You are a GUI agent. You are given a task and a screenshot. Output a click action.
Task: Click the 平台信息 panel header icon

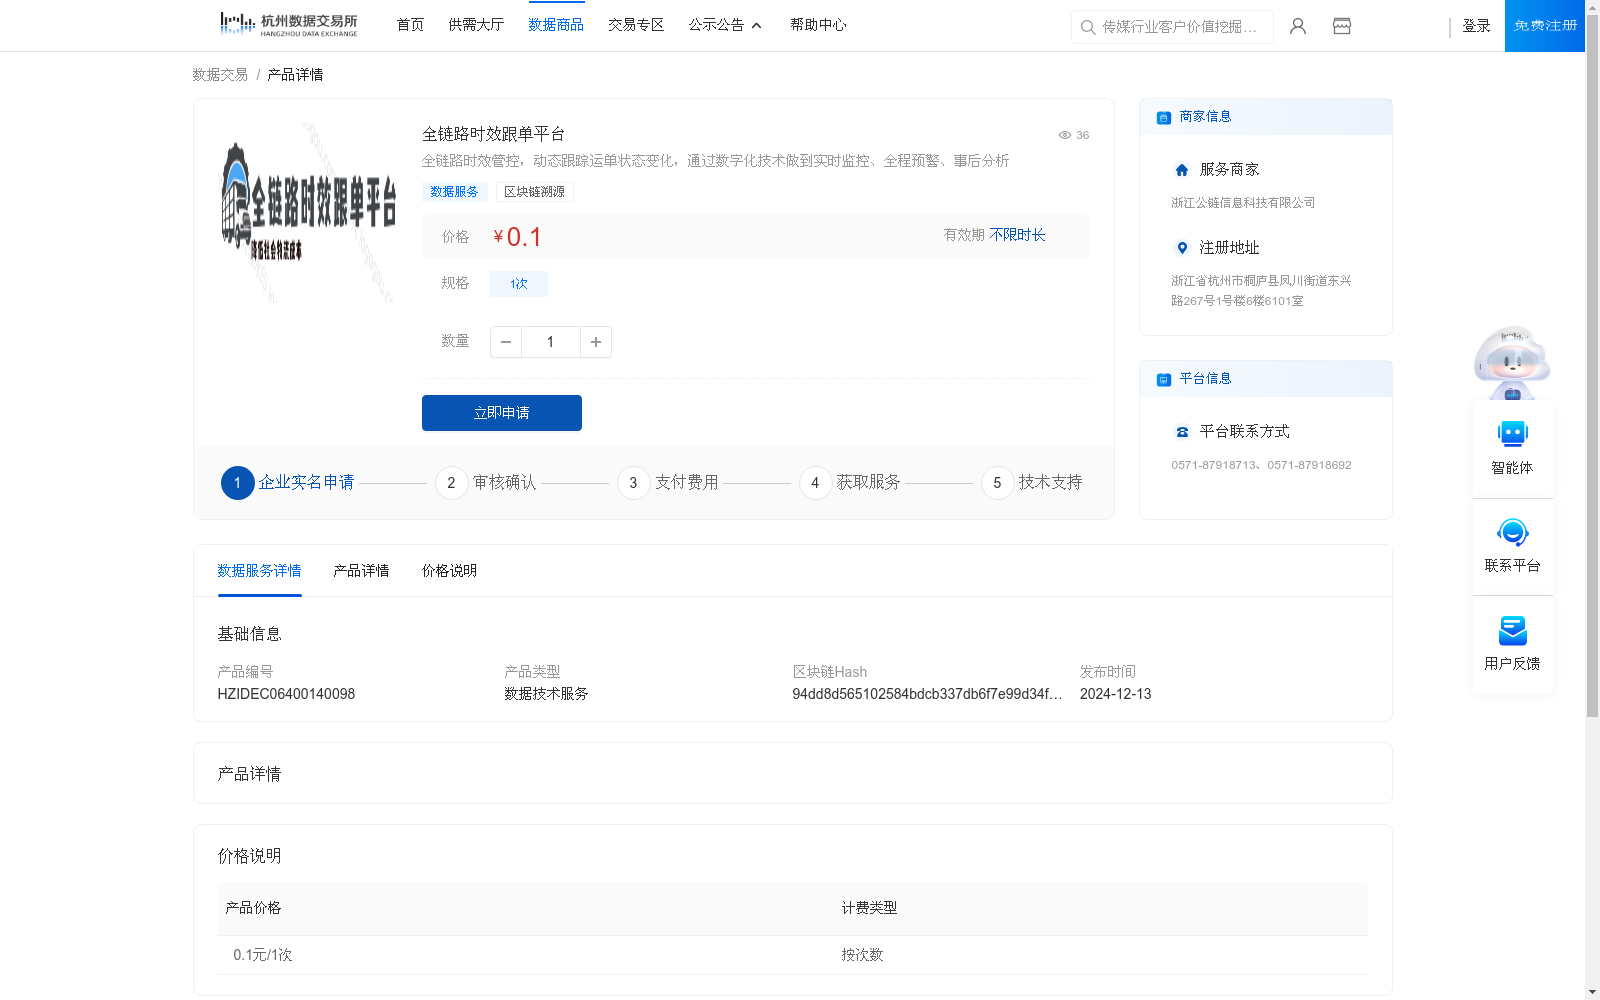tap(1164, 379)
